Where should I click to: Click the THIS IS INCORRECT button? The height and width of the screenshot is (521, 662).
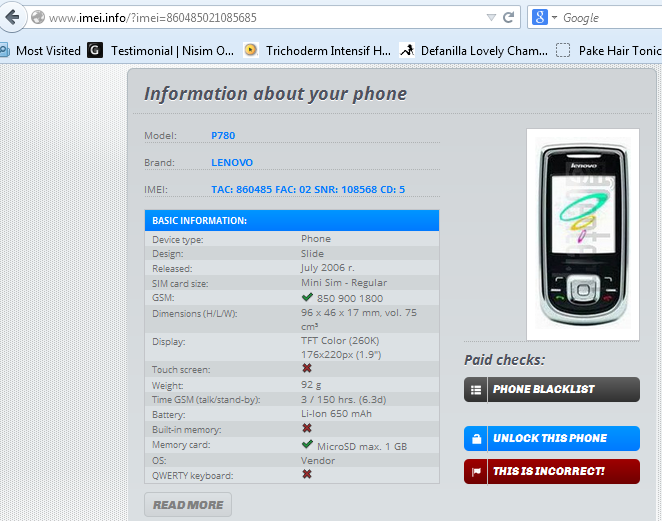(x=552, y=471)
